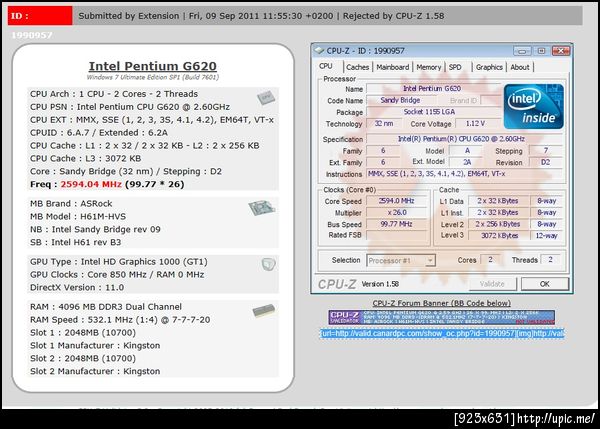600x429 pixels.
Task: Click 'Submitted by Extension' header text
Action: click(x=129, y=16)
